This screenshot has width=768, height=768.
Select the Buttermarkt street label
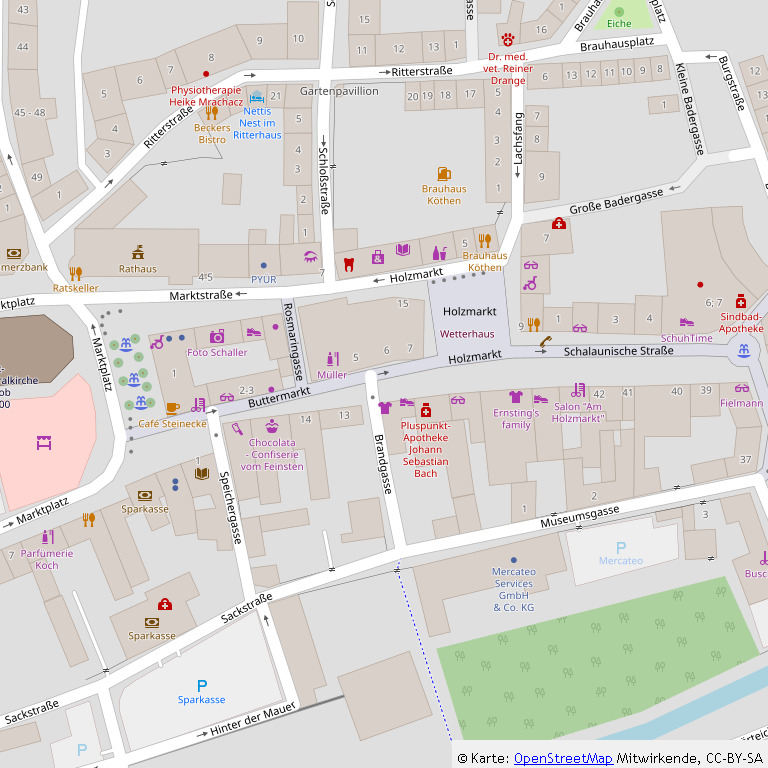point(279,397)
